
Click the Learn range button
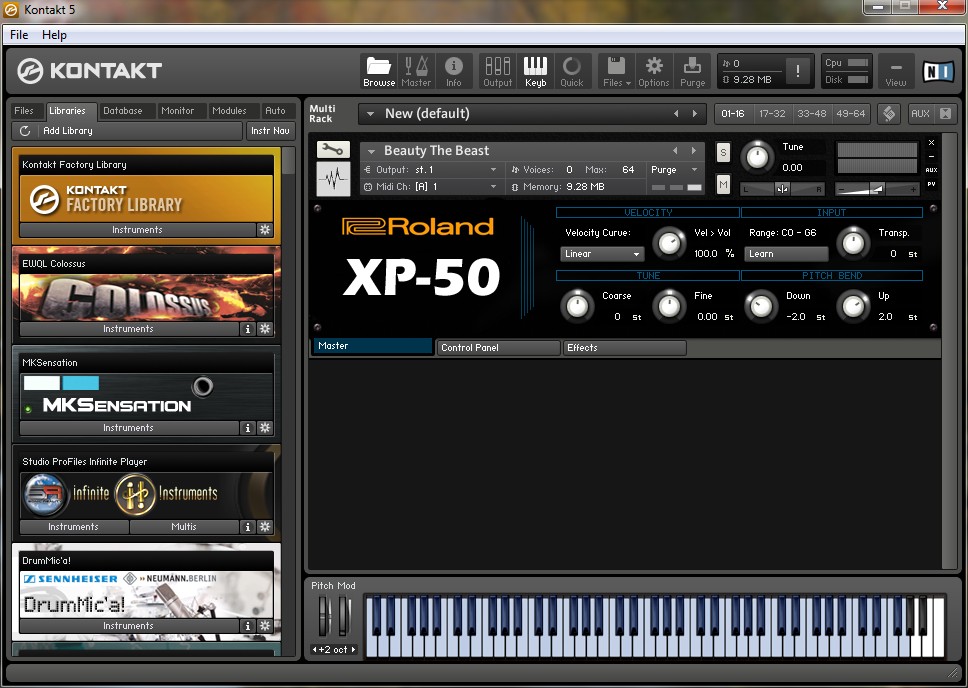click(x=785, y=254)
